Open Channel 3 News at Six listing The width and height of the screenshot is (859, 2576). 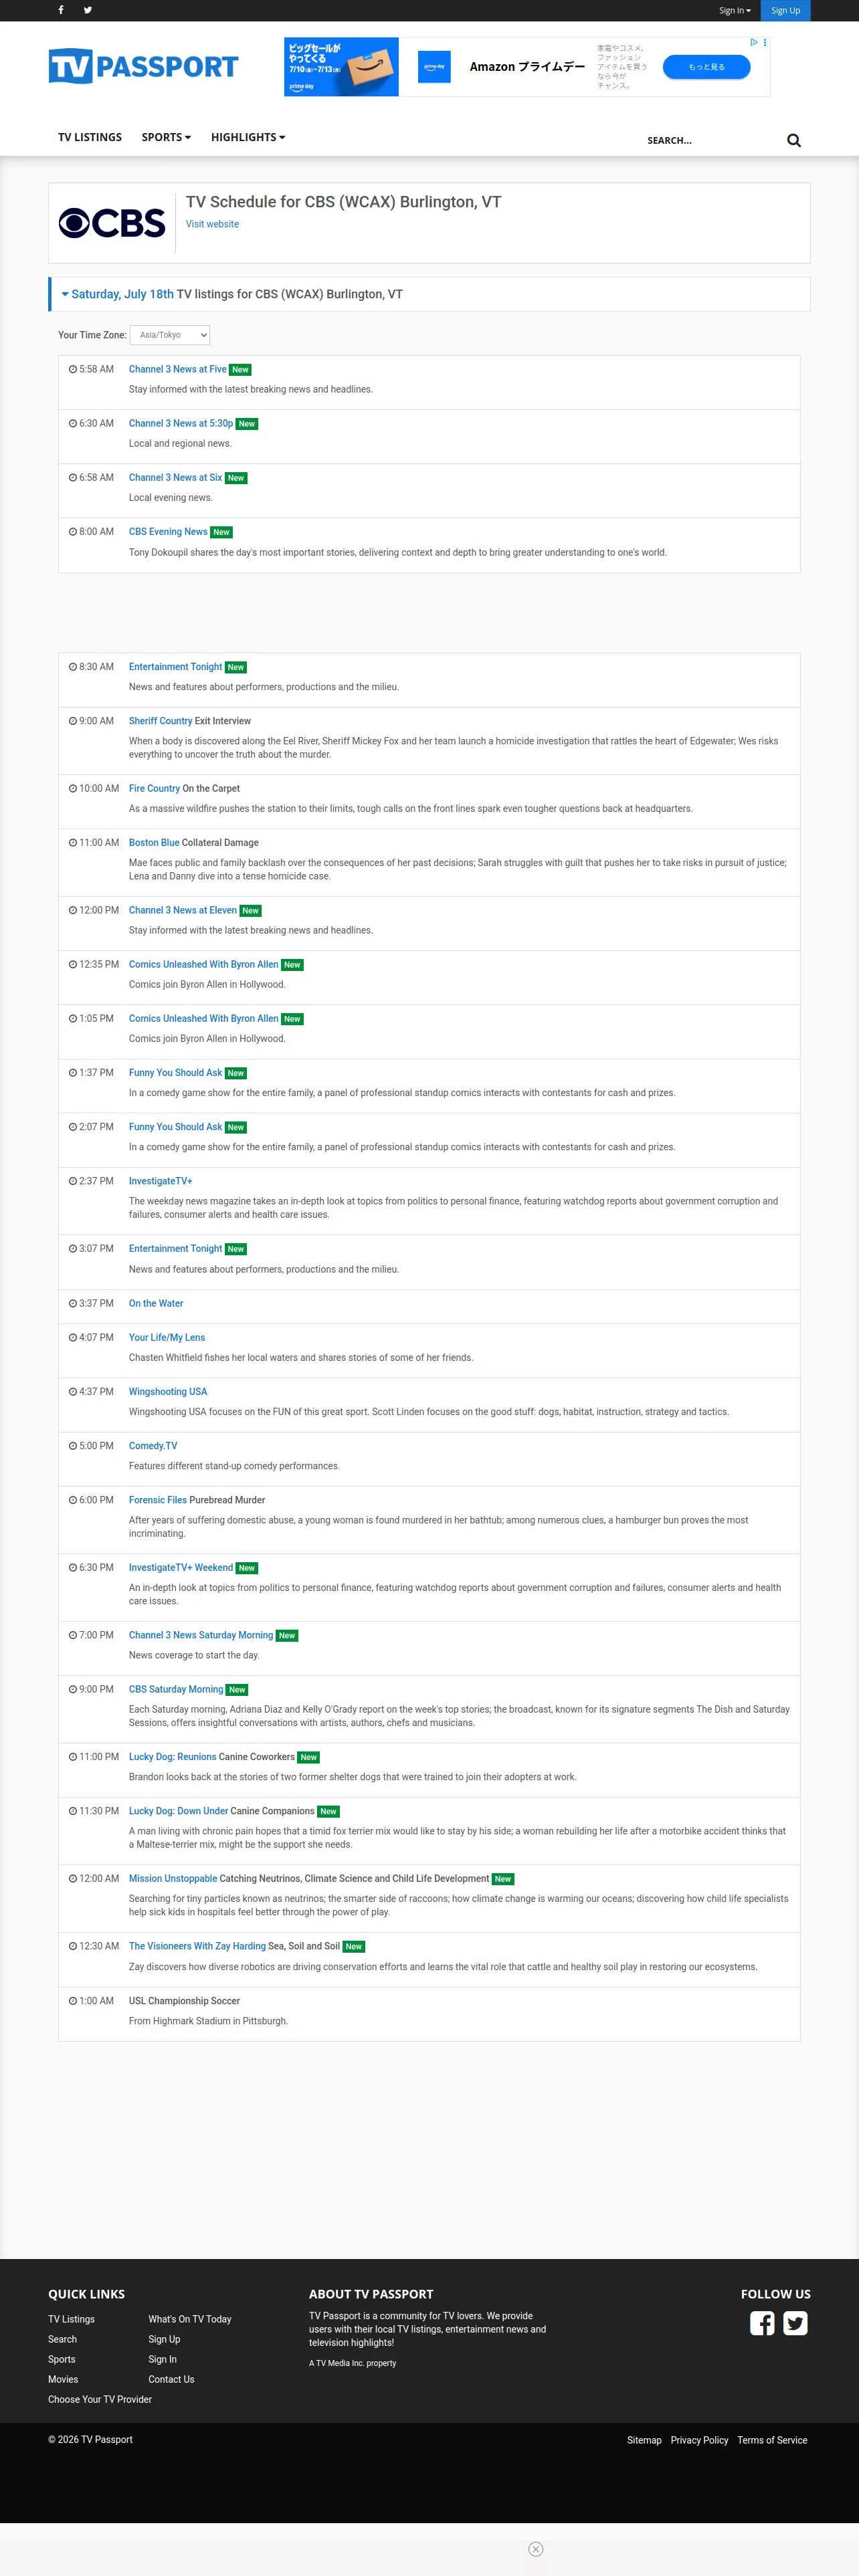176,477
